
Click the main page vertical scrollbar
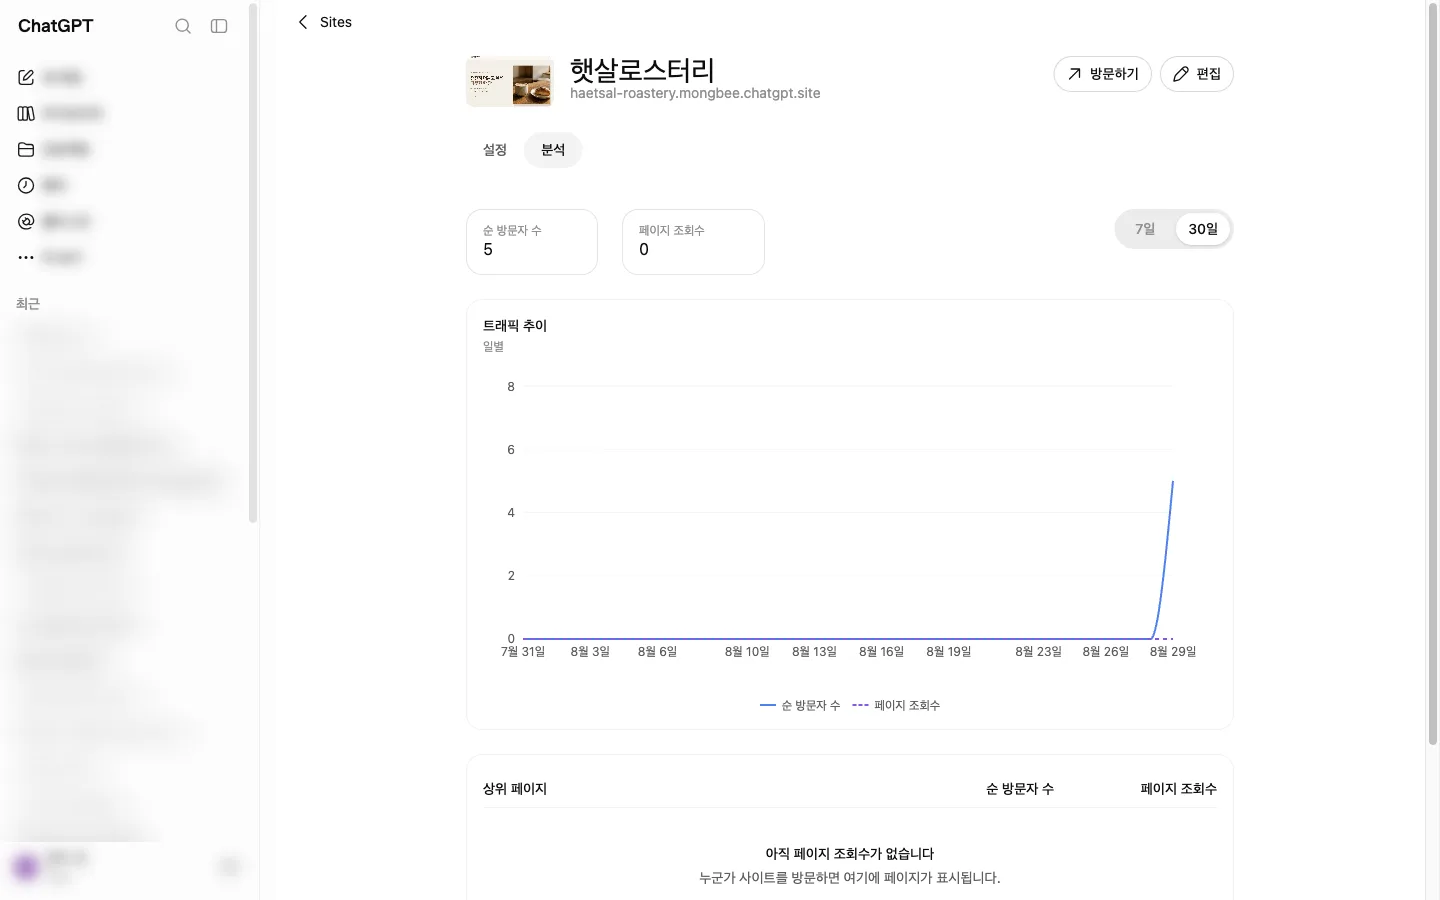1432,375
